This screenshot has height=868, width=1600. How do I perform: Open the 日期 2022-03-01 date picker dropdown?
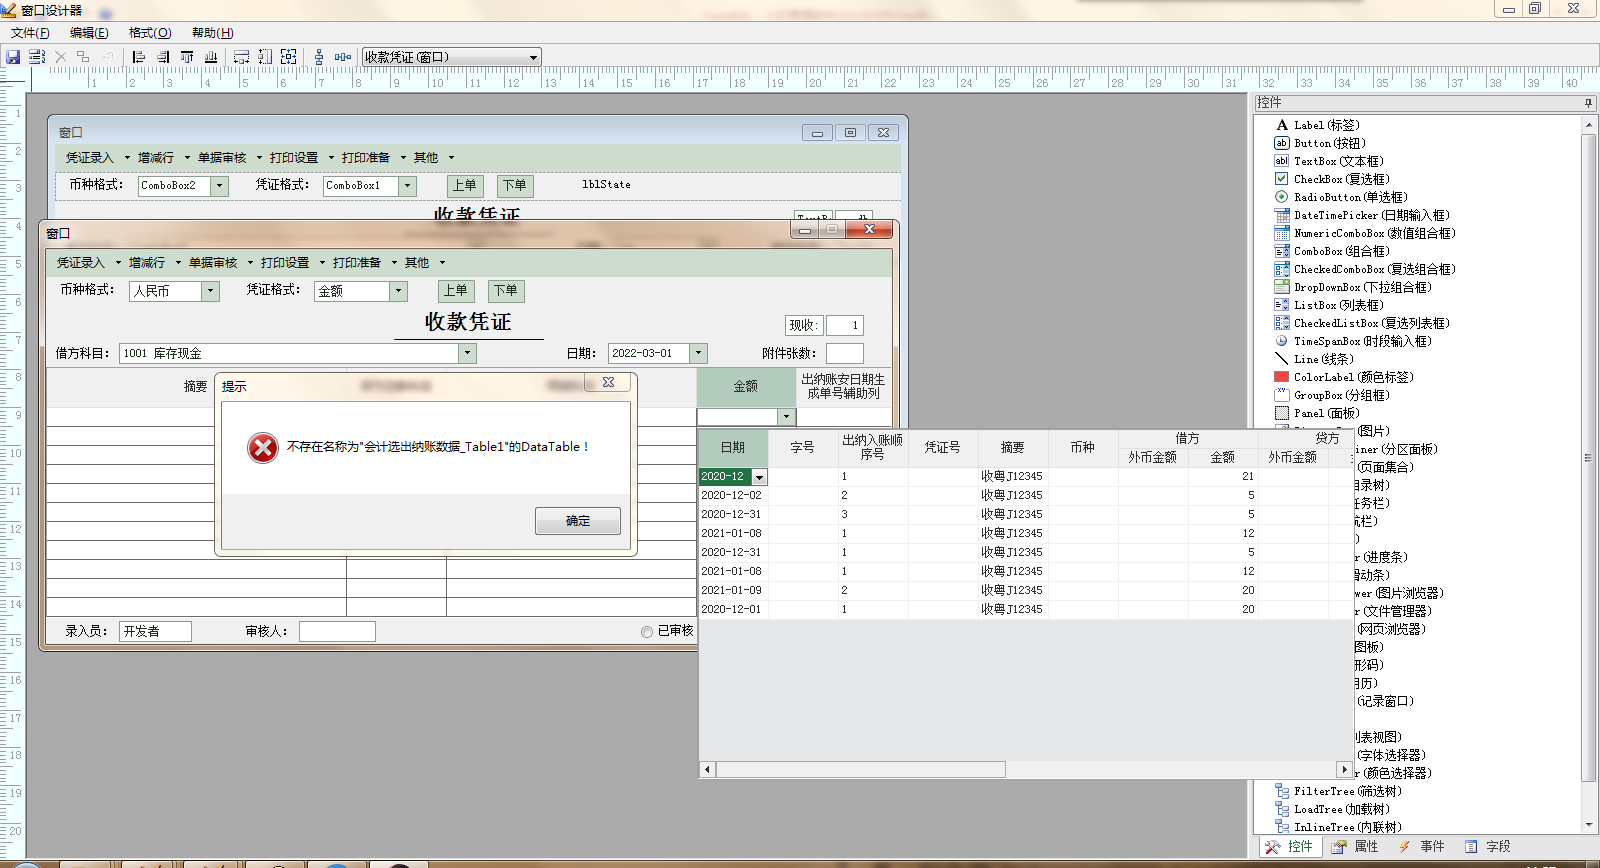click(699, 353)
